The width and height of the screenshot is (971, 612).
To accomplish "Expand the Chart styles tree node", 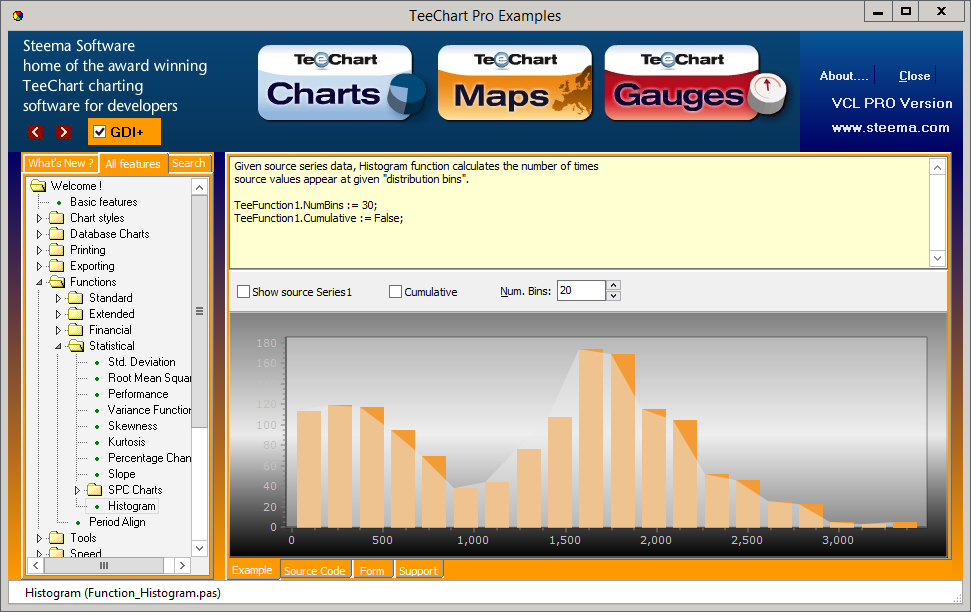I will 39,219.
